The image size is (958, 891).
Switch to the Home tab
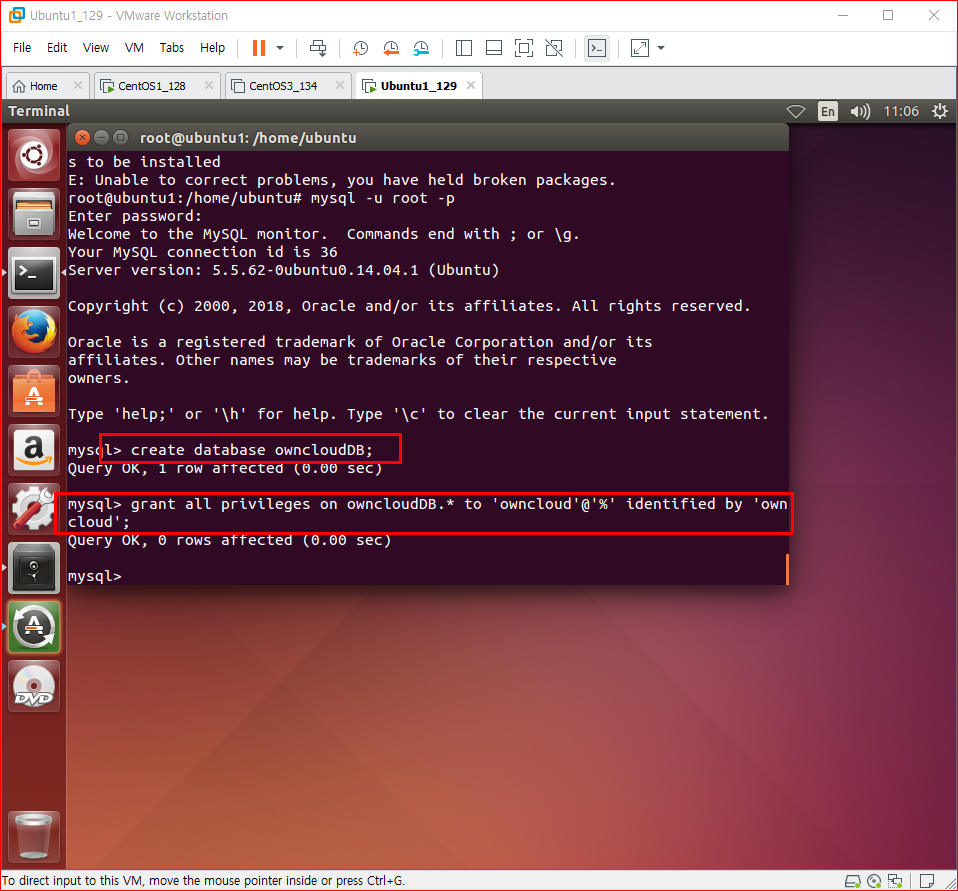point(43,86)
